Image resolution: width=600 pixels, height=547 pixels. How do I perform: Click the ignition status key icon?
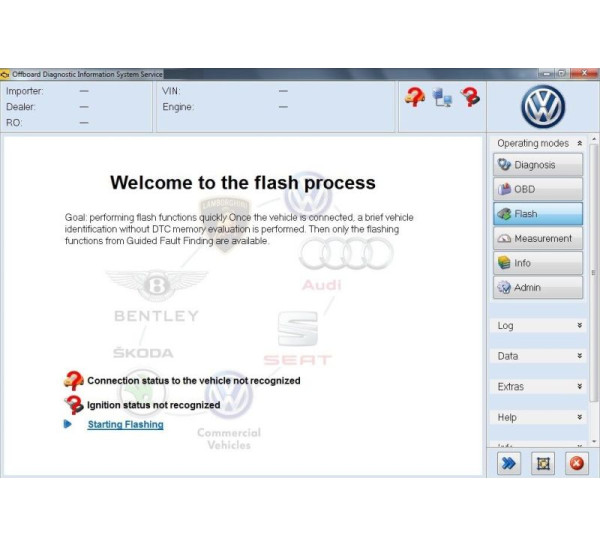470,97
